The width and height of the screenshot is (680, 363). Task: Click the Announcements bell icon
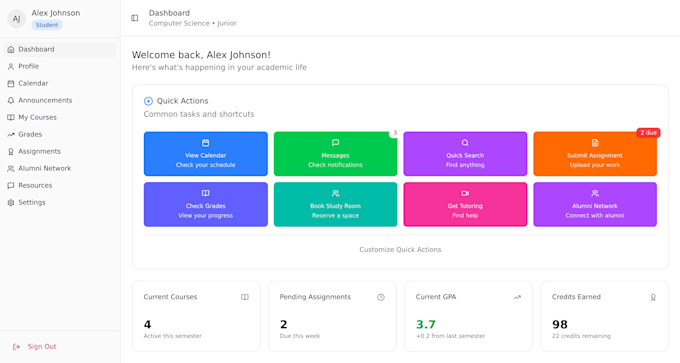11,100
